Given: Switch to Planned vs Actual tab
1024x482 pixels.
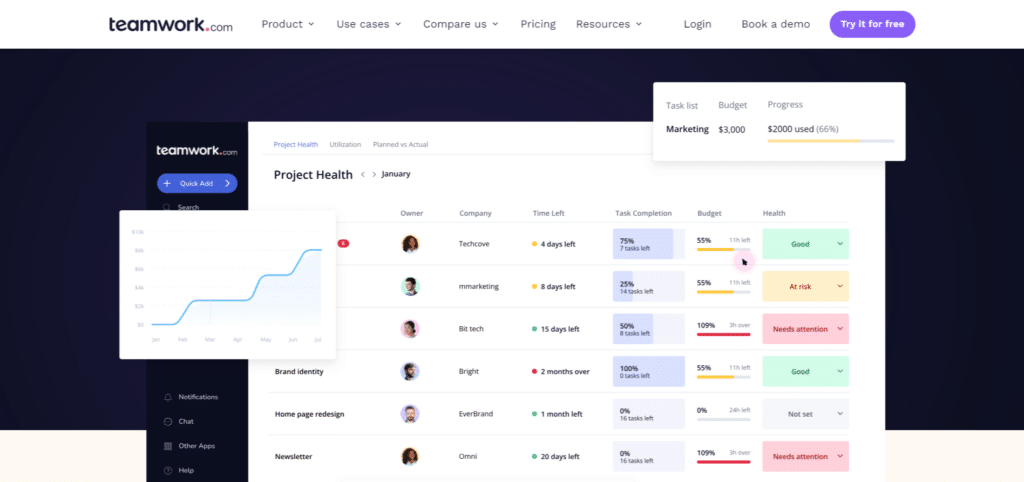Looking at the screenshot, I should click(x=400, y=144).
